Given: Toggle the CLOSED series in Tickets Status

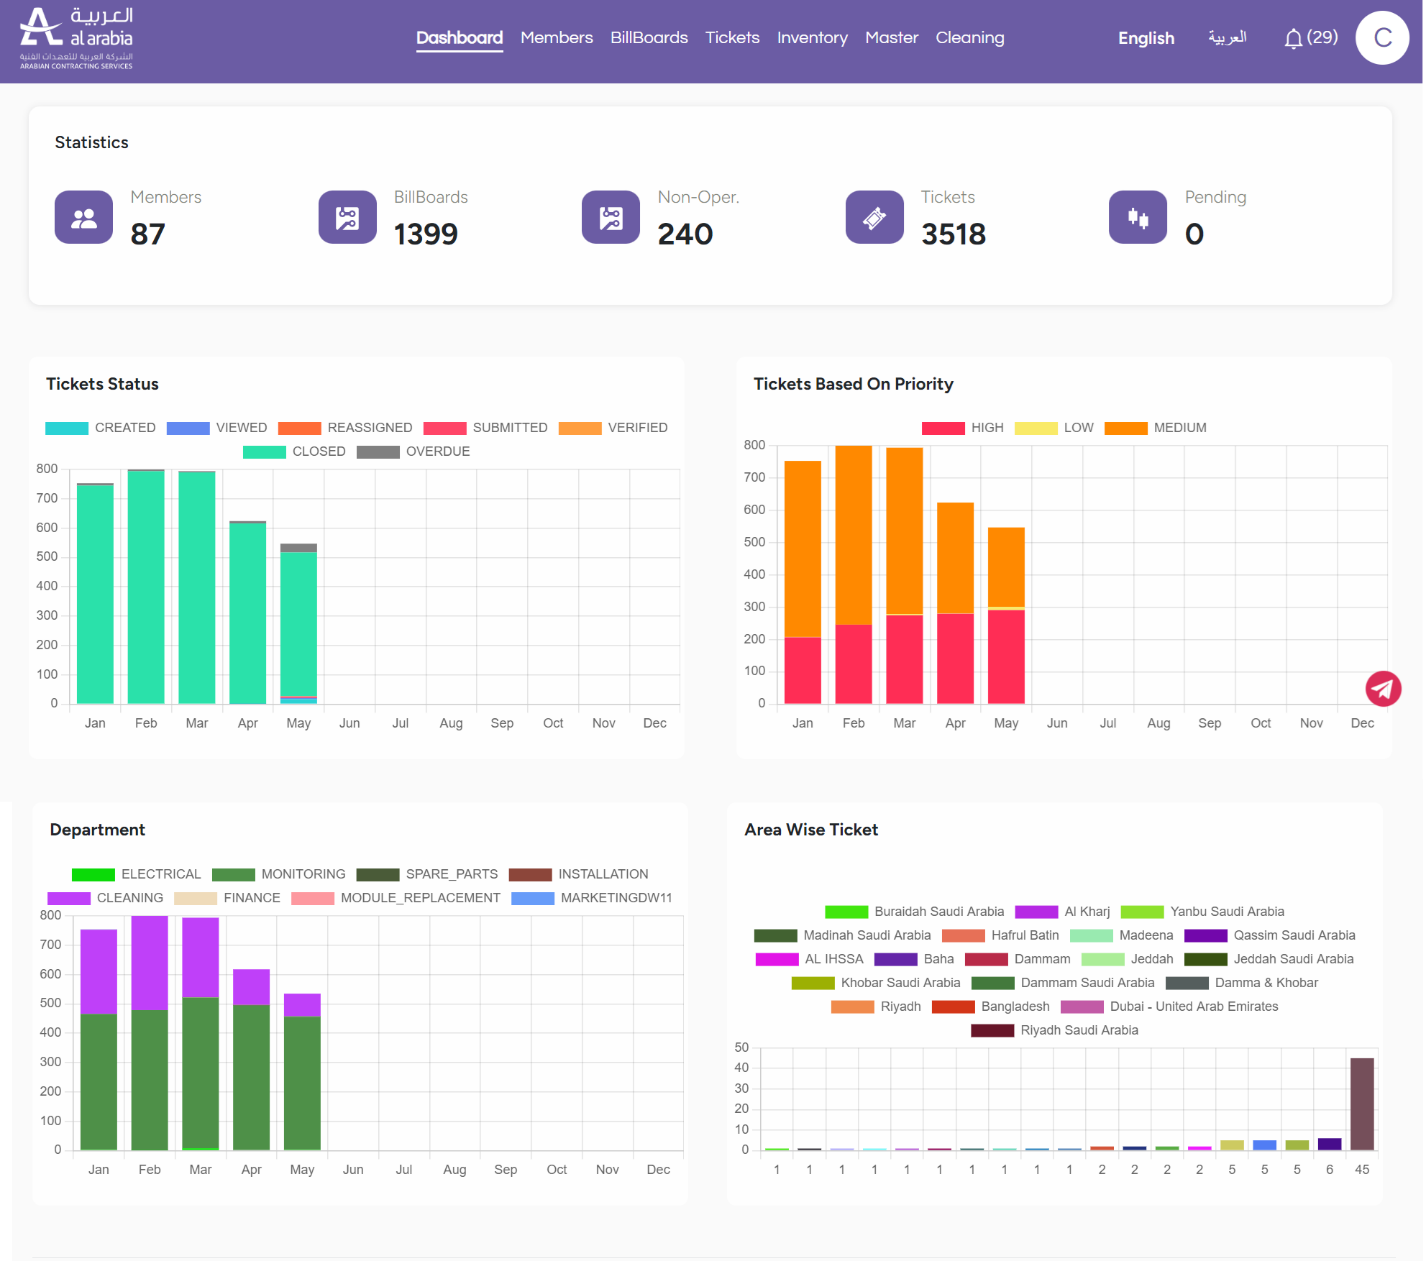Looking at the screenshot, I should click(x=295, y=452).
